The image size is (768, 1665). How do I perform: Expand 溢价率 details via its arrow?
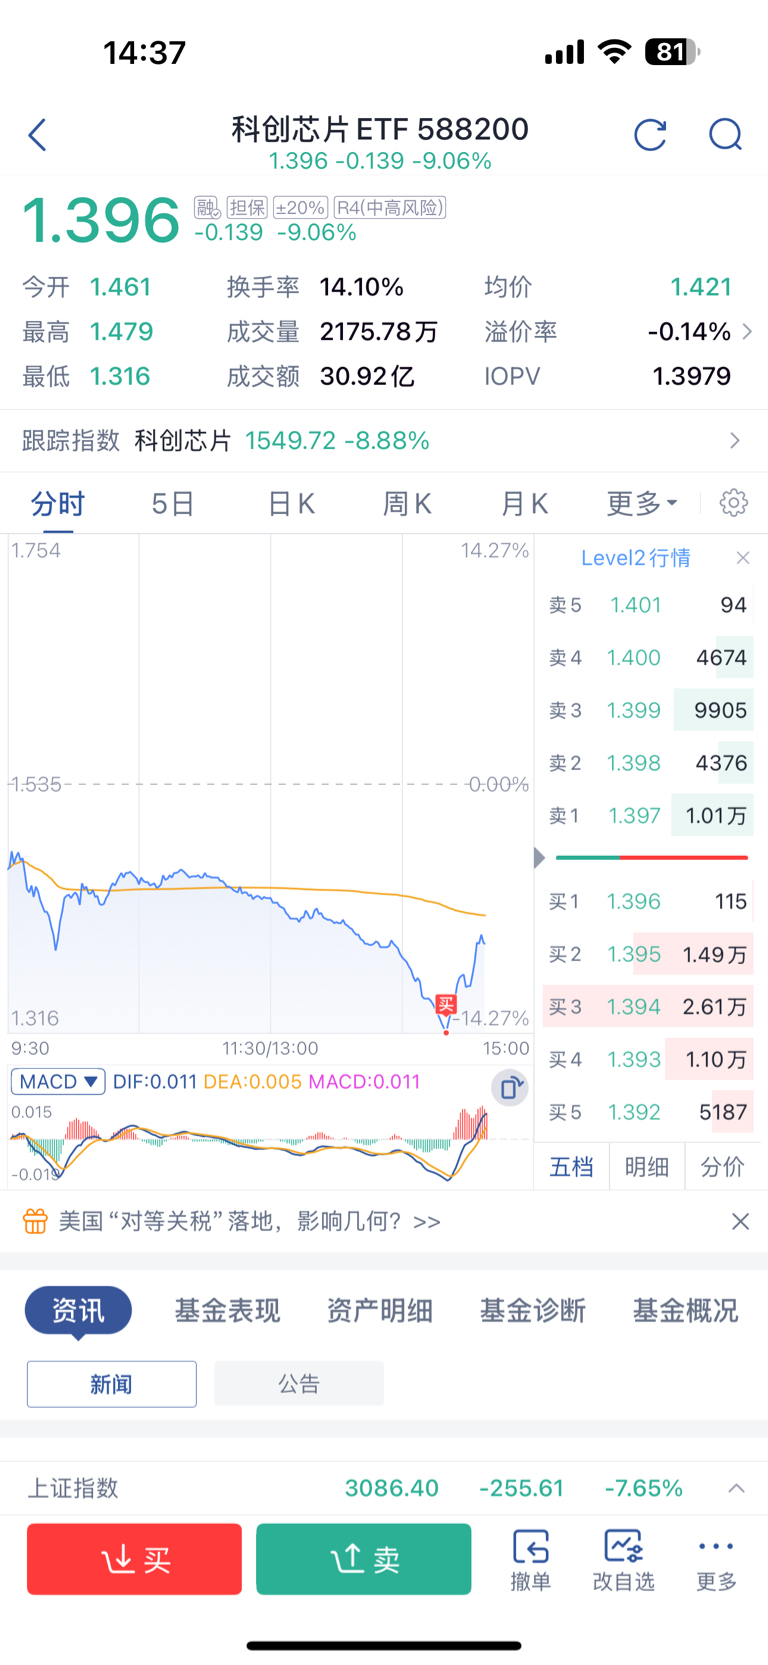[x=745, y=331]
